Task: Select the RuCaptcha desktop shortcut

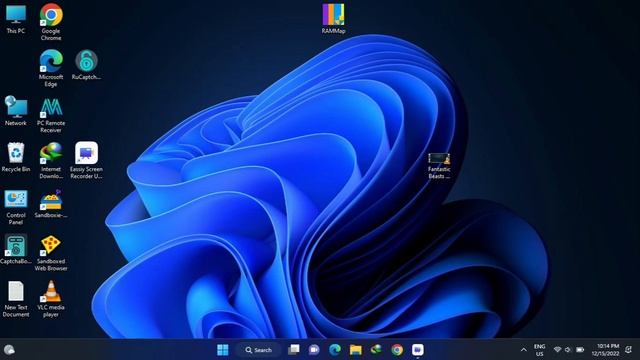Action: point(86,65)
